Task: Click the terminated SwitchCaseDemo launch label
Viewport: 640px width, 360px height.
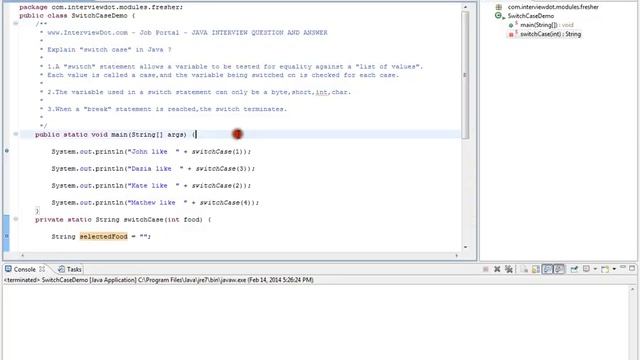Action: point(158,280)
